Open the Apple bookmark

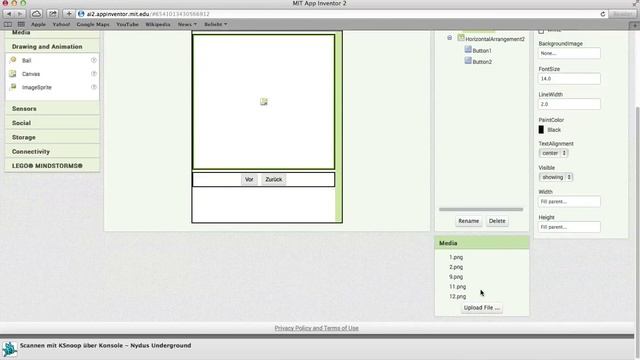[38, 24]
